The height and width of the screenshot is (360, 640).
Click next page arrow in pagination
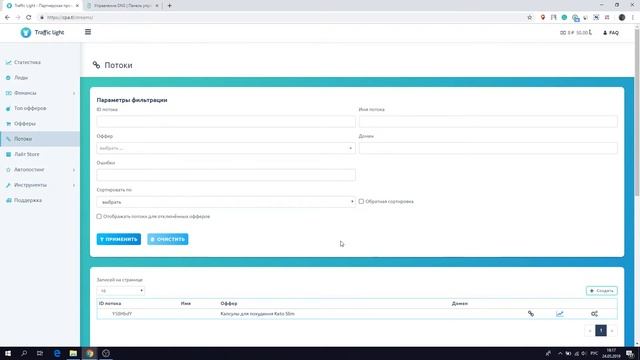(x=612, y=330)
